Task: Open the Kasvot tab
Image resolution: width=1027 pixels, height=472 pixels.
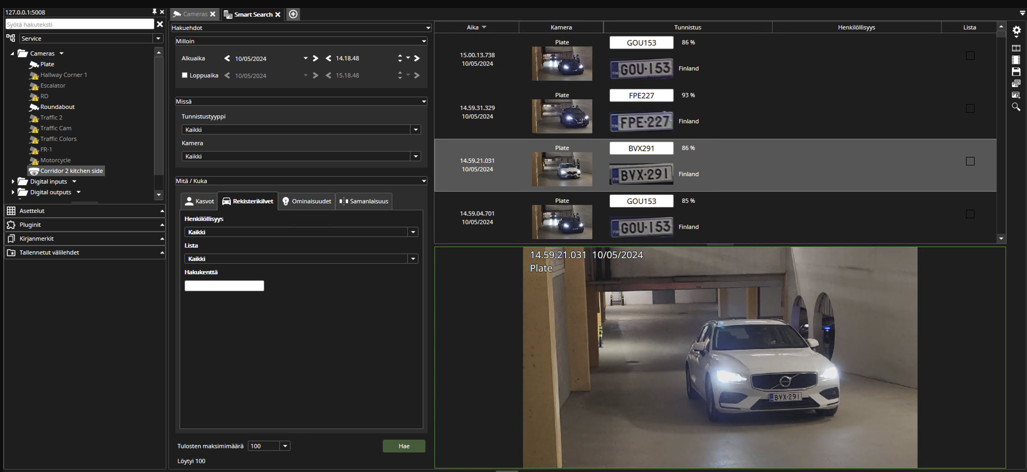Action: (x=199, y=201)
